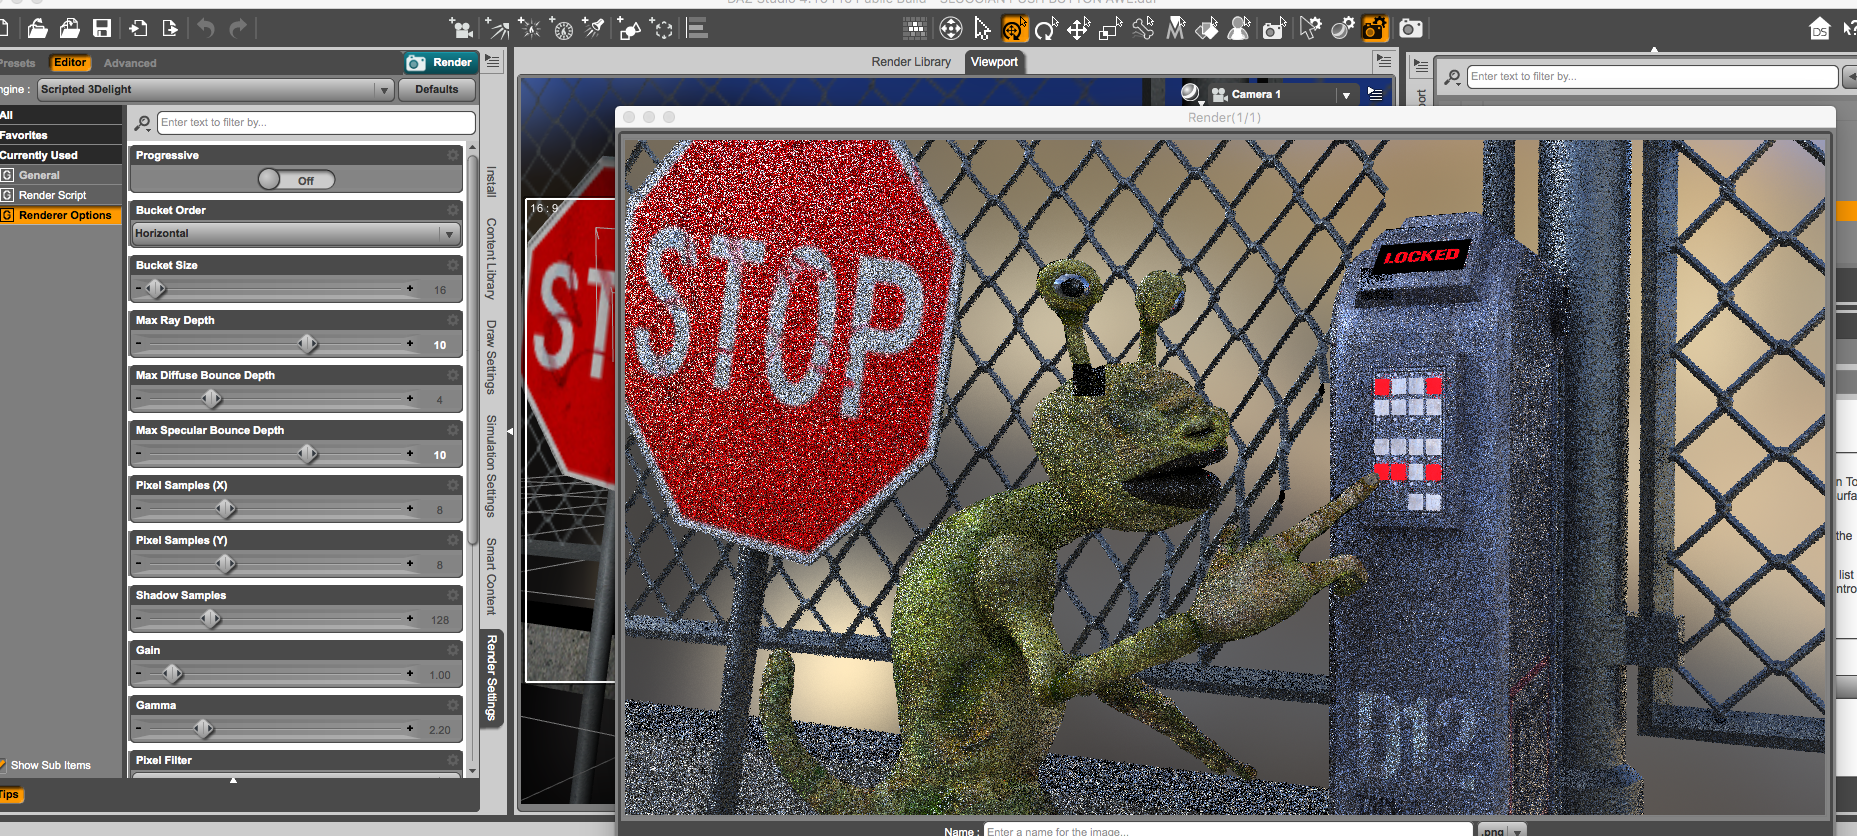The image size is (1857, 836).
Task: Undo the last action
Action: 206,28
